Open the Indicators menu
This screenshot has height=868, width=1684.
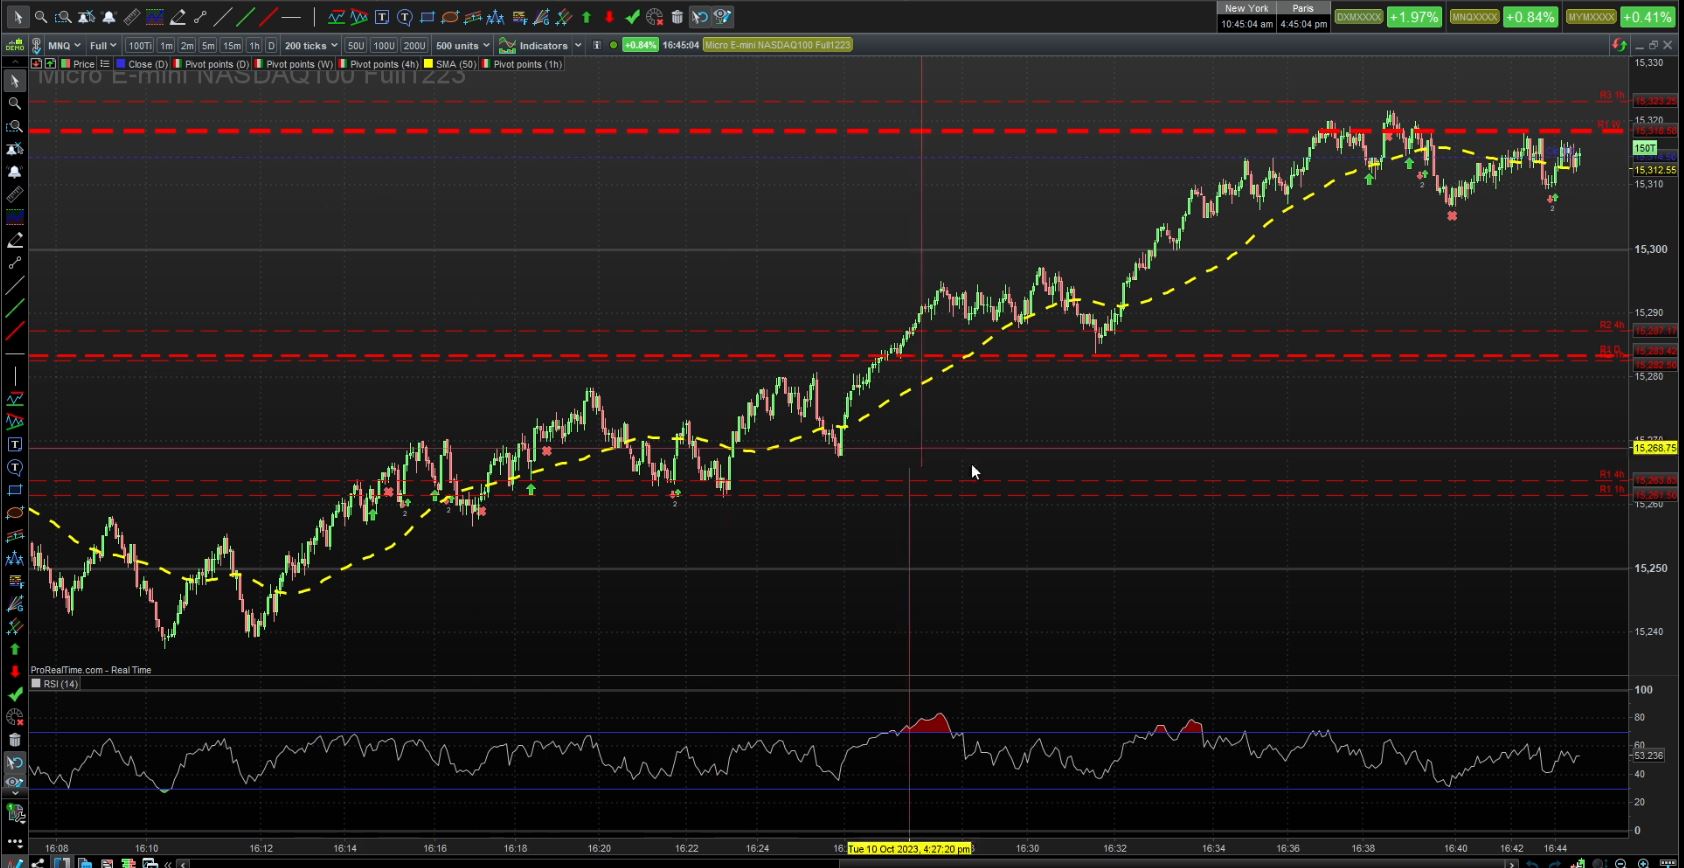point(541,45)
